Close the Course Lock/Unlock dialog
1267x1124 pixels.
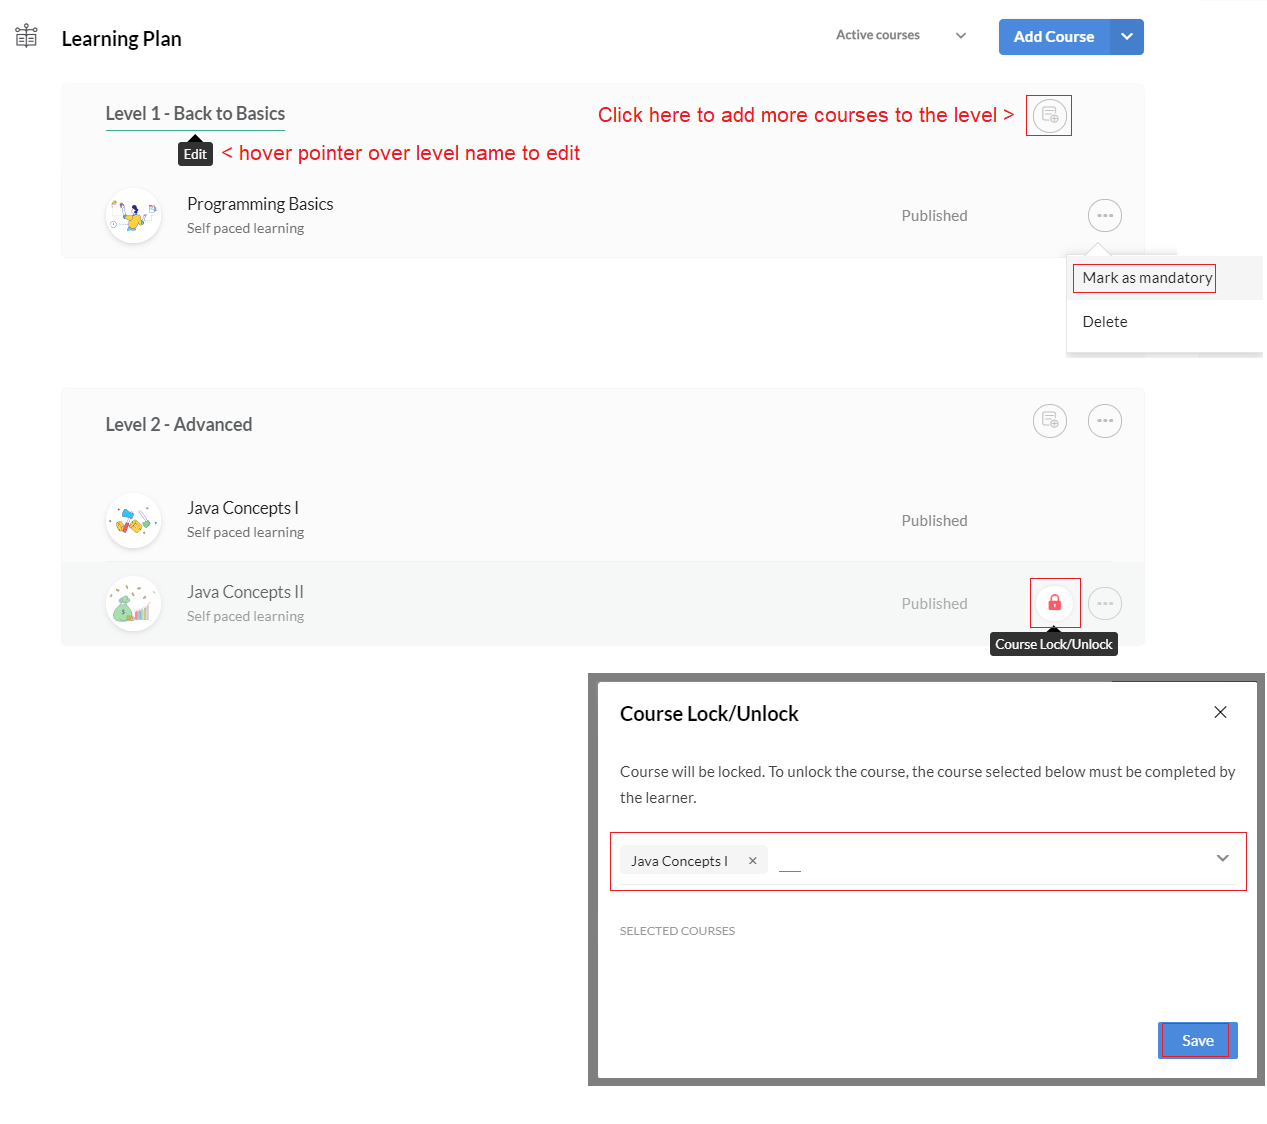(x=1220, y=712)
